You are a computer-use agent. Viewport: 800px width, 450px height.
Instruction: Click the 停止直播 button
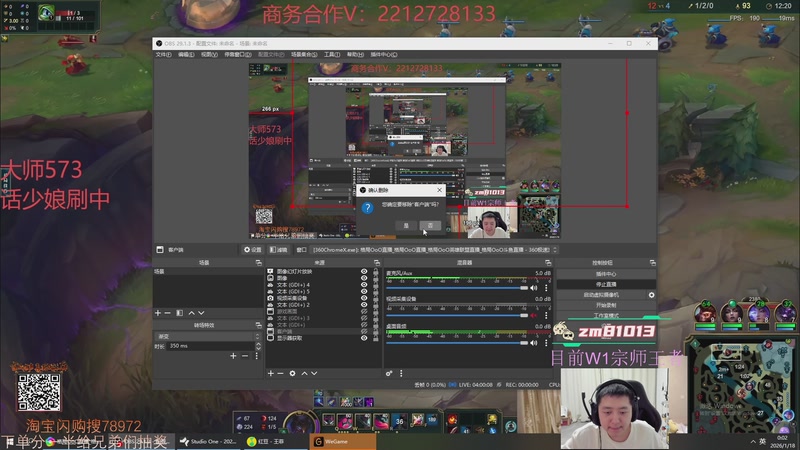[606, 284]
